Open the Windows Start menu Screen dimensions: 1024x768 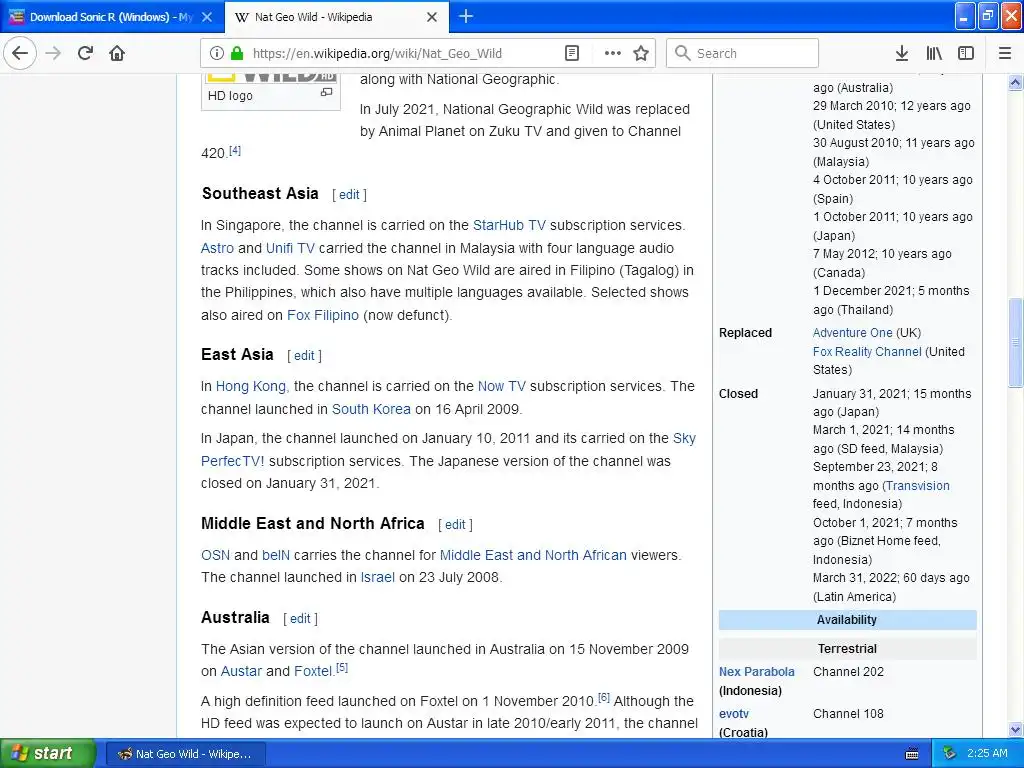[48, 754]
